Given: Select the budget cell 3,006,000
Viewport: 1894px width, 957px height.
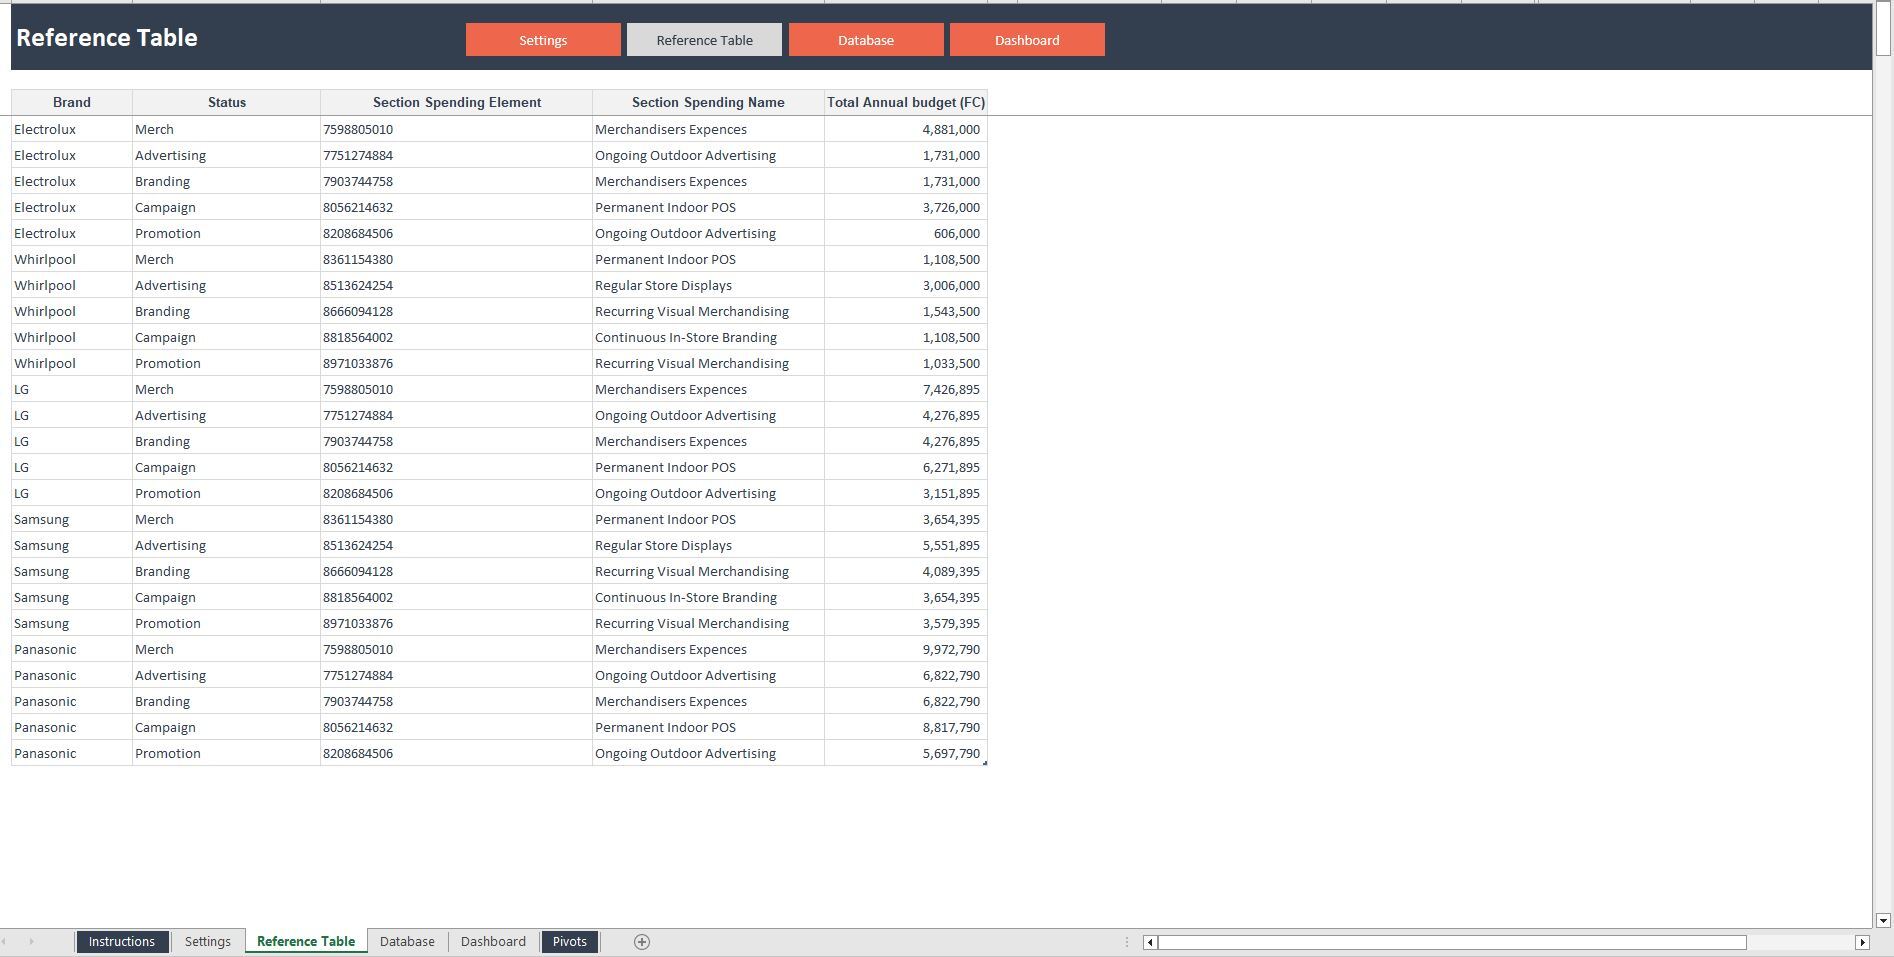Looking at the screenshot, I should pos(906,285).
